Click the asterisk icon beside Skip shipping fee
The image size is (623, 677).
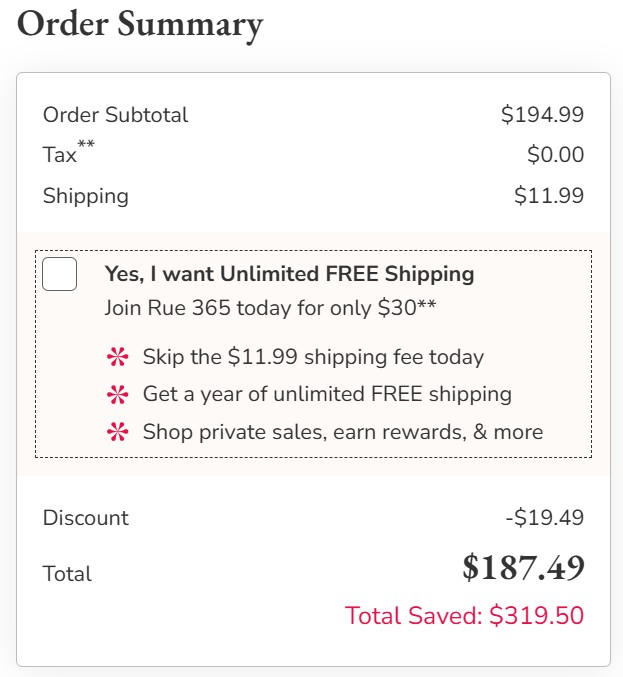coord(118,357)
